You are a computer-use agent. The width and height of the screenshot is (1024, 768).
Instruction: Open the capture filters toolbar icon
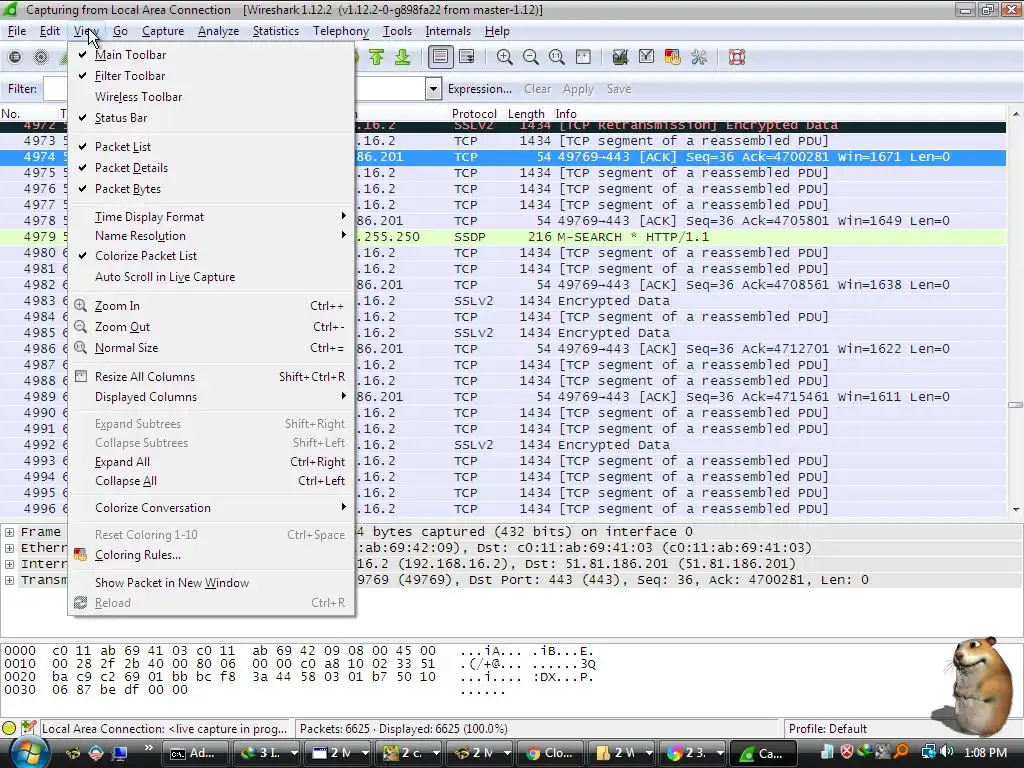pyautogui.click(x=620, y=57)
